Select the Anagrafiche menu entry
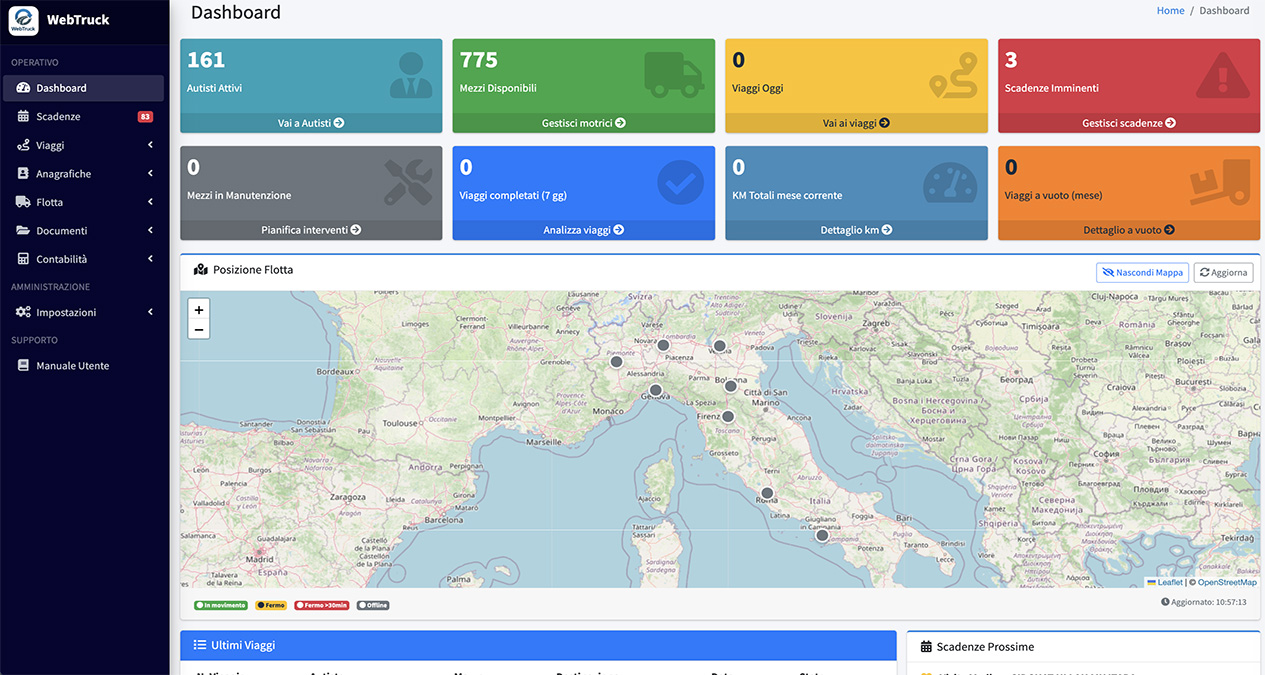1265x675 pixels. (x=84, y=174)
